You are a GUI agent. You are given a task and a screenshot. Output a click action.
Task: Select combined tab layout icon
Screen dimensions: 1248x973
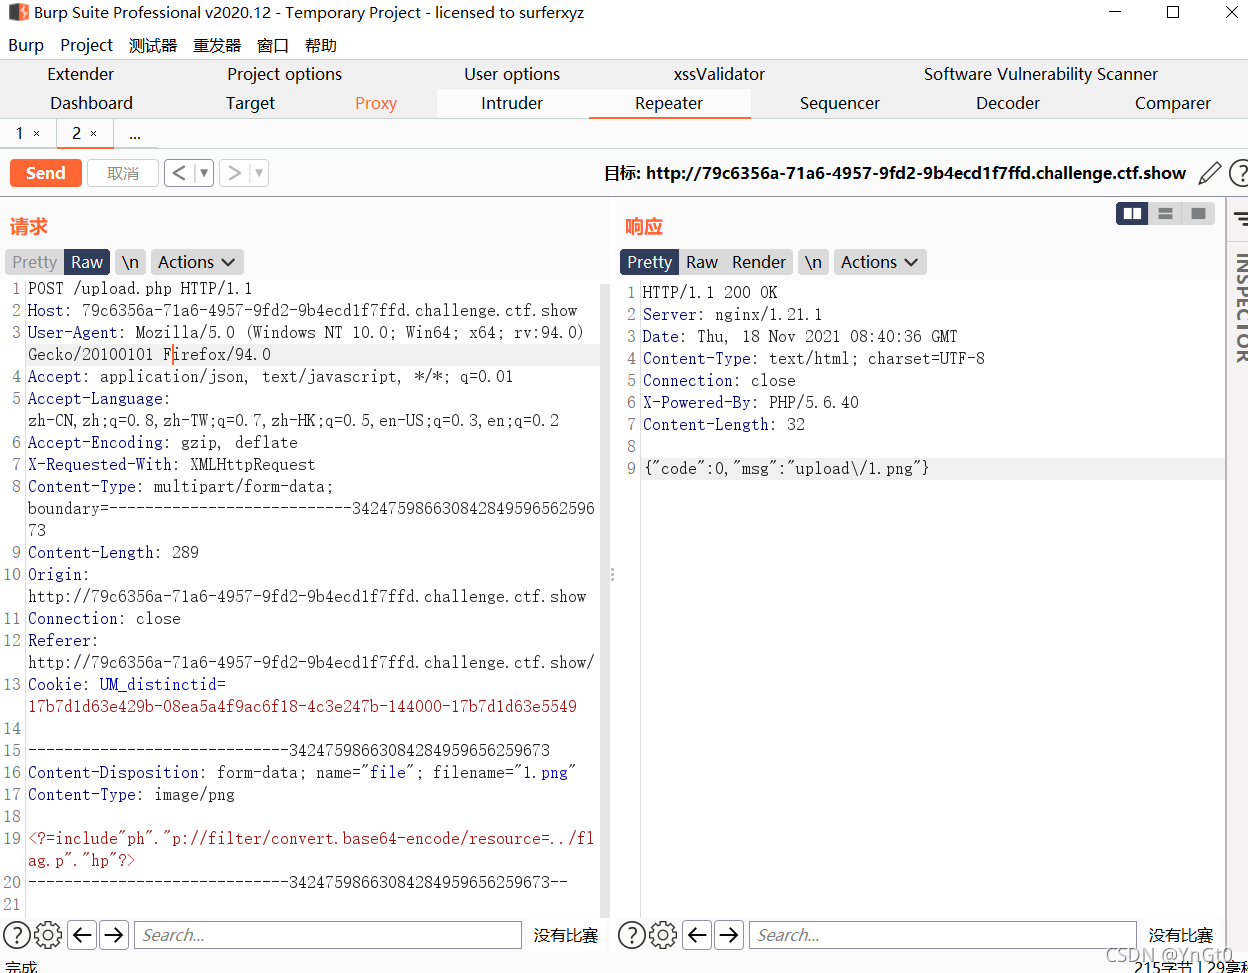point(1198,213)
